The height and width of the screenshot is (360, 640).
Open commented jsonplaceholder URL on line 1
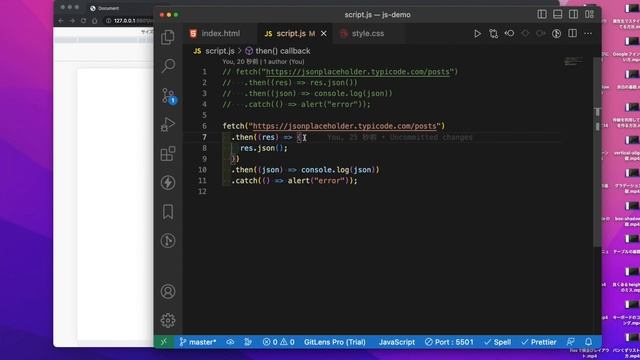[358, 72]
